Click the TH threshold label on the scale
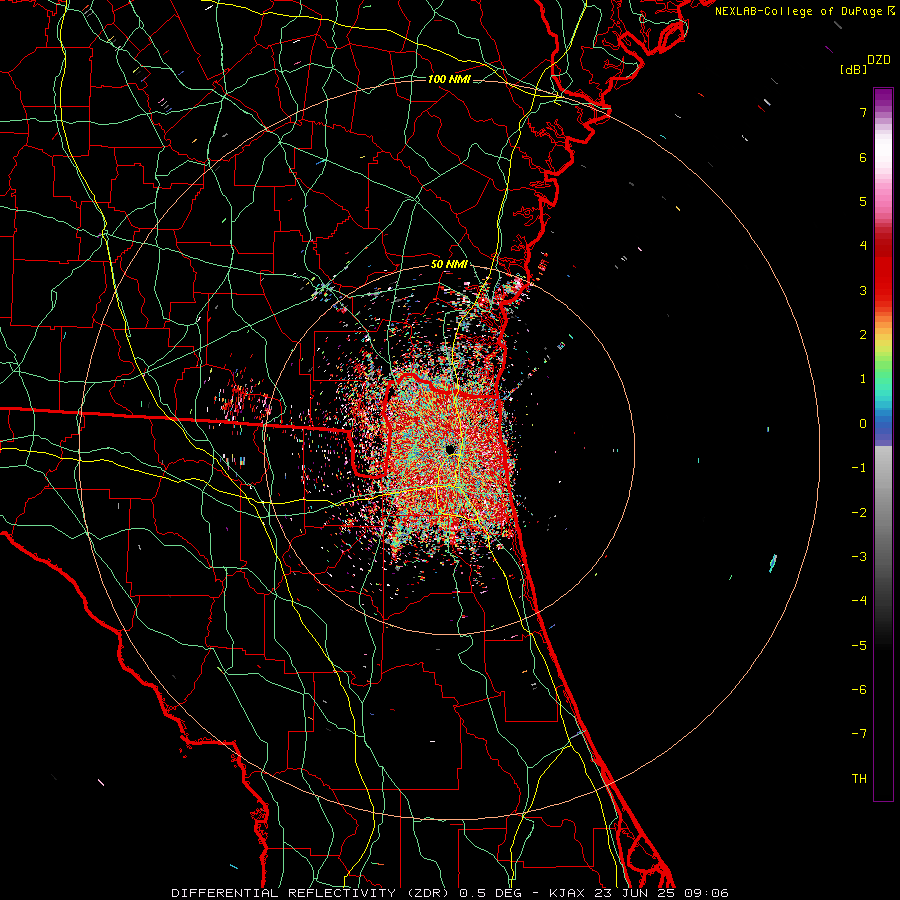 tap(859, 778)
